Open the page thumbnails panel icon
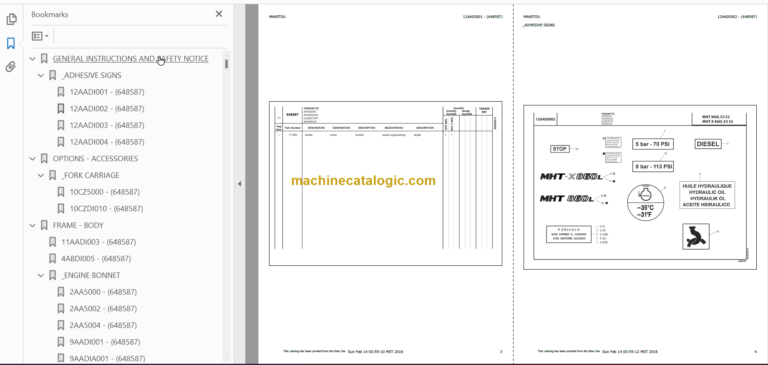768x365 pixels. [11, 19]
